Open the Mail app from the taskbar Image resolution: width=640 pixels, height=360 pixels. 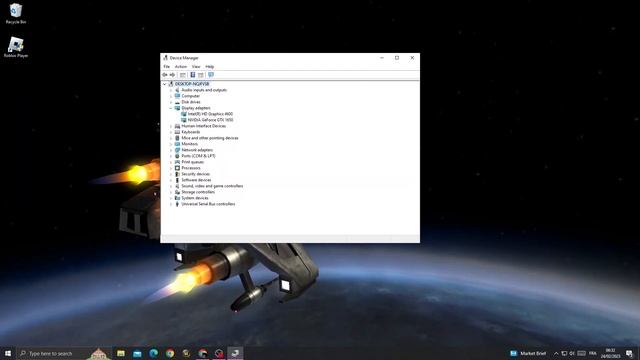pos(137,353)
